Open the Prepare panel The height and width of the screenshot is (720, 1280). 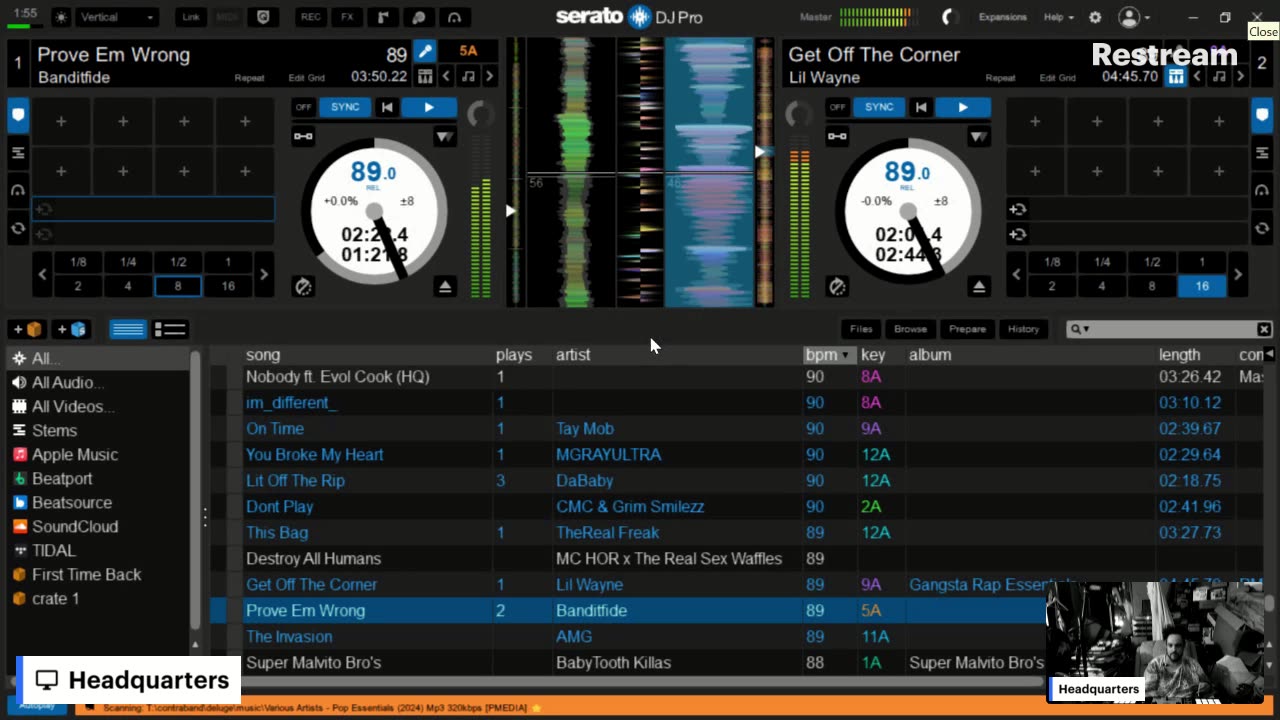point(967,329)
